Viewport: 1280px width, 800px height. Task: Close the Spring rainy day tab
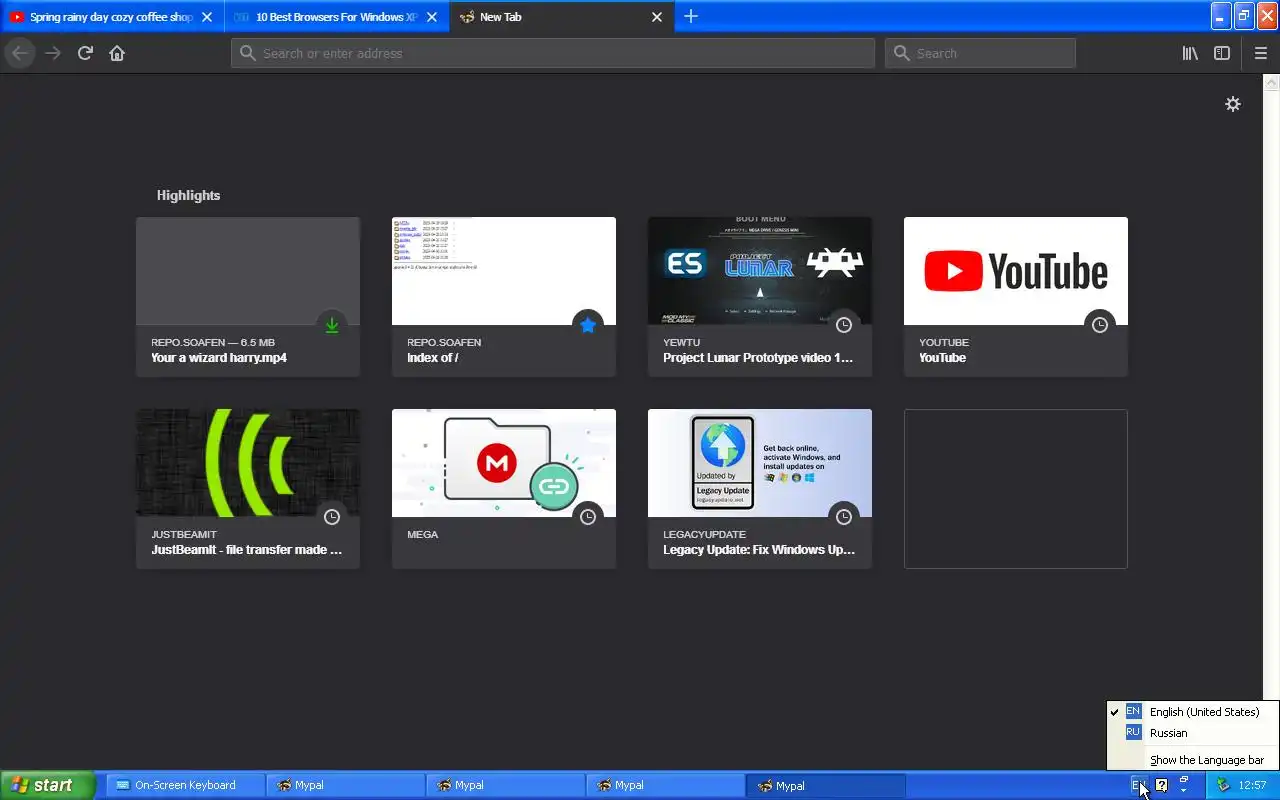coord(207,17)
